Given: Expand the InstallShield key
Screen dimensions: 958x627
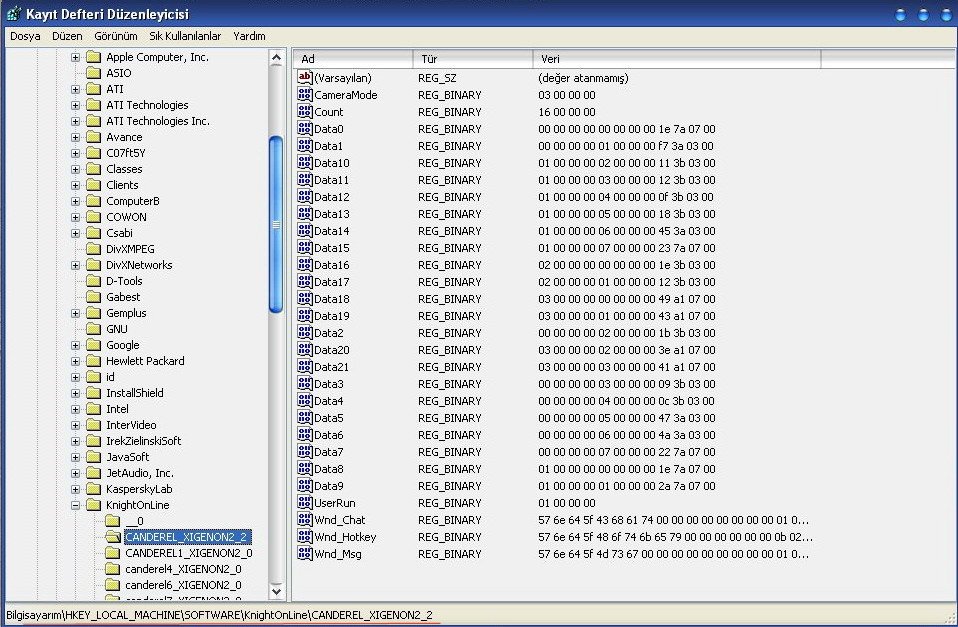Looking at the screenshot, I should pyautogui.click(x=75, y=393).
